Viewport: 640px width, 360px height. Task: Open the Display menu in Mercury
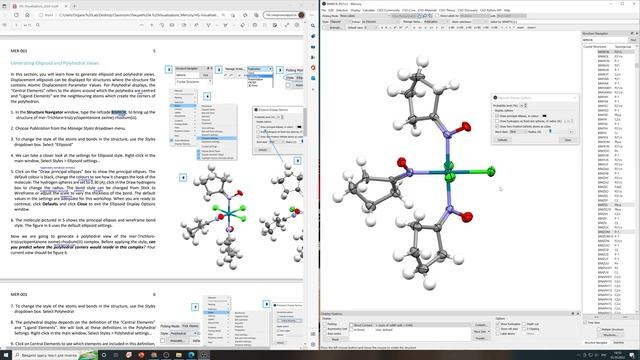355,10
